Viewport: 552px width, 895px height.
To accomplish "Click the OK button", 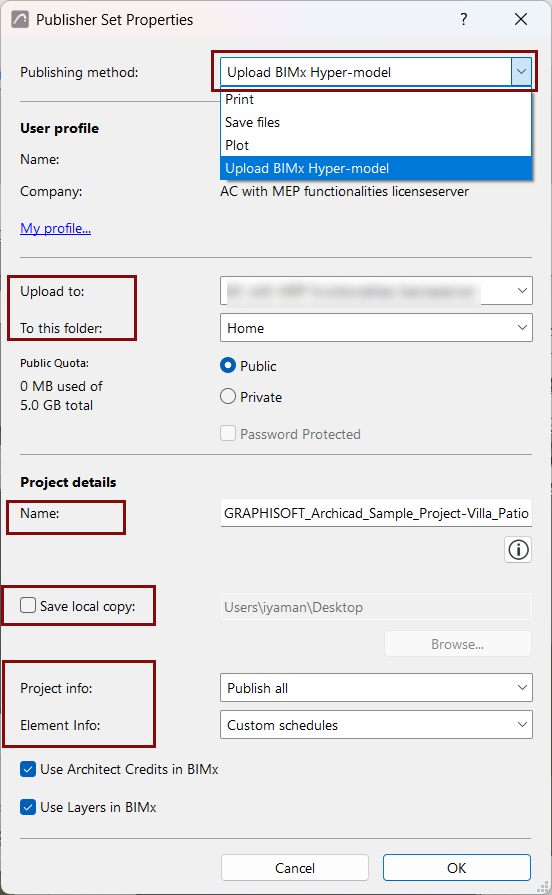I will pos(457,868).
